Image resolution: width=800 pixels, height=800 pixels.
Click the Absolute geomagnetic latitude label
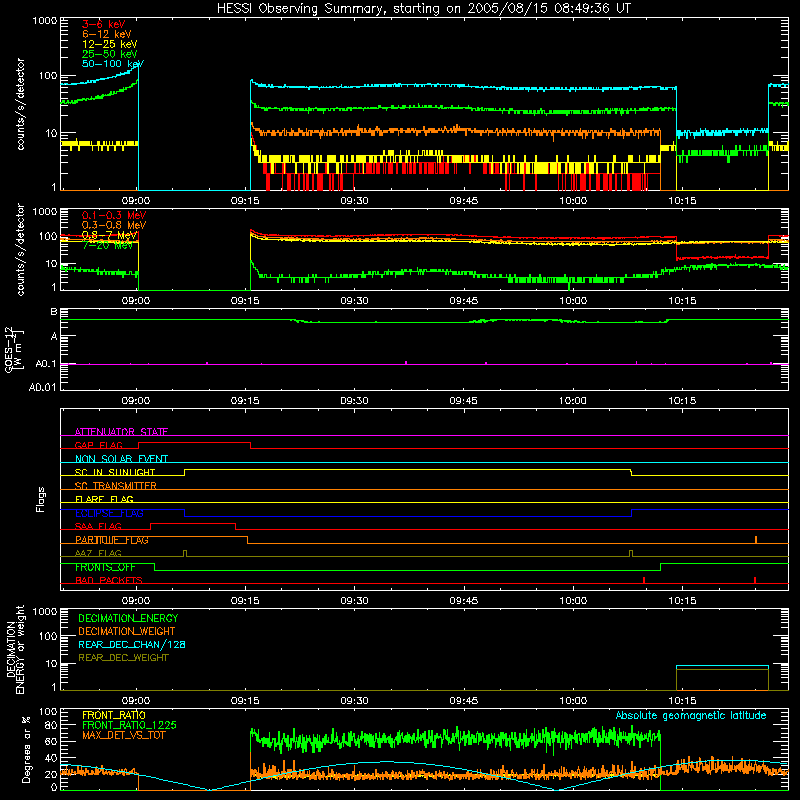[x=691, y=715]
